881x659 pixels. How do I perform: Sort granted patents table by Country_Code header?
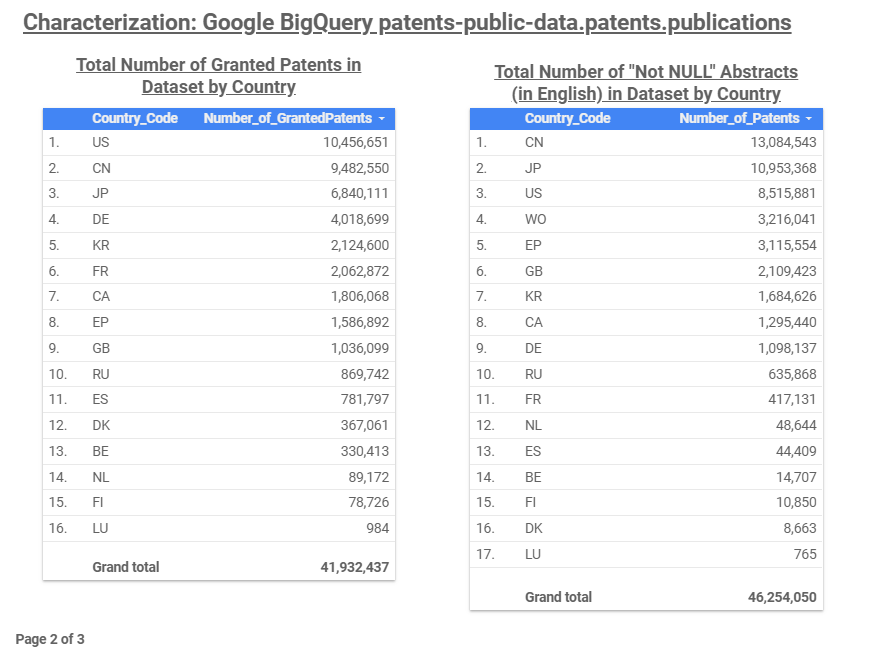[135, 118]
